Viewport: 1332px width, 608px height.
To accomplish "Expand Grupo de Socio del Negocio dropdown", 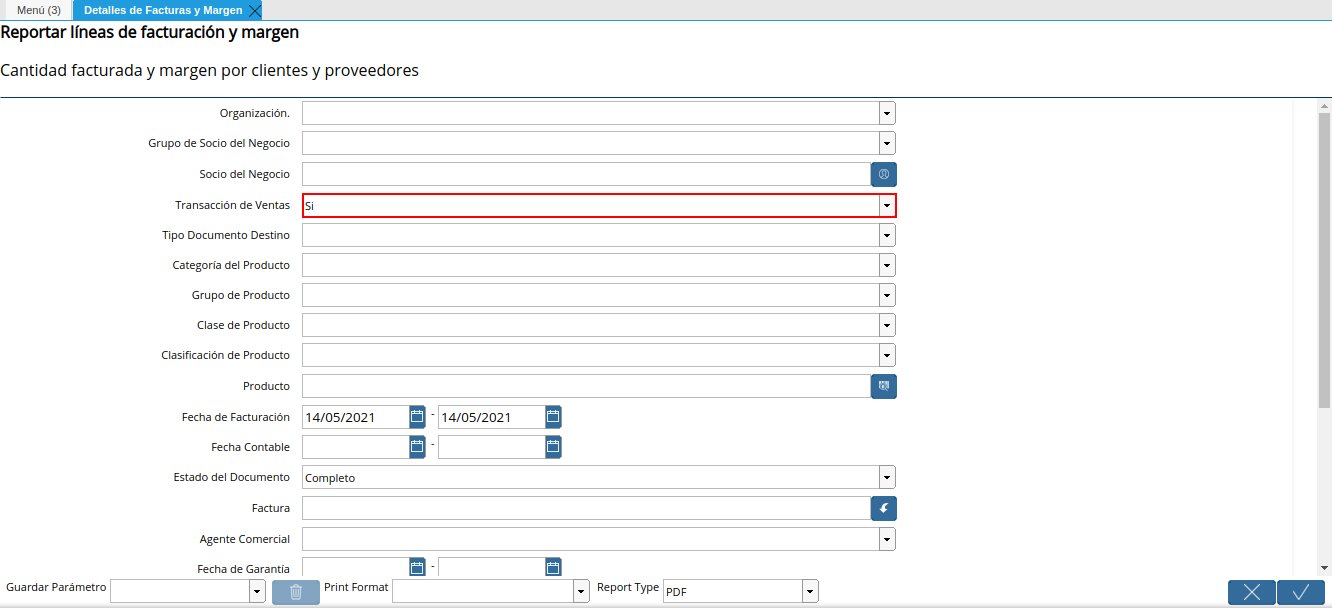I will coord(887,143).
